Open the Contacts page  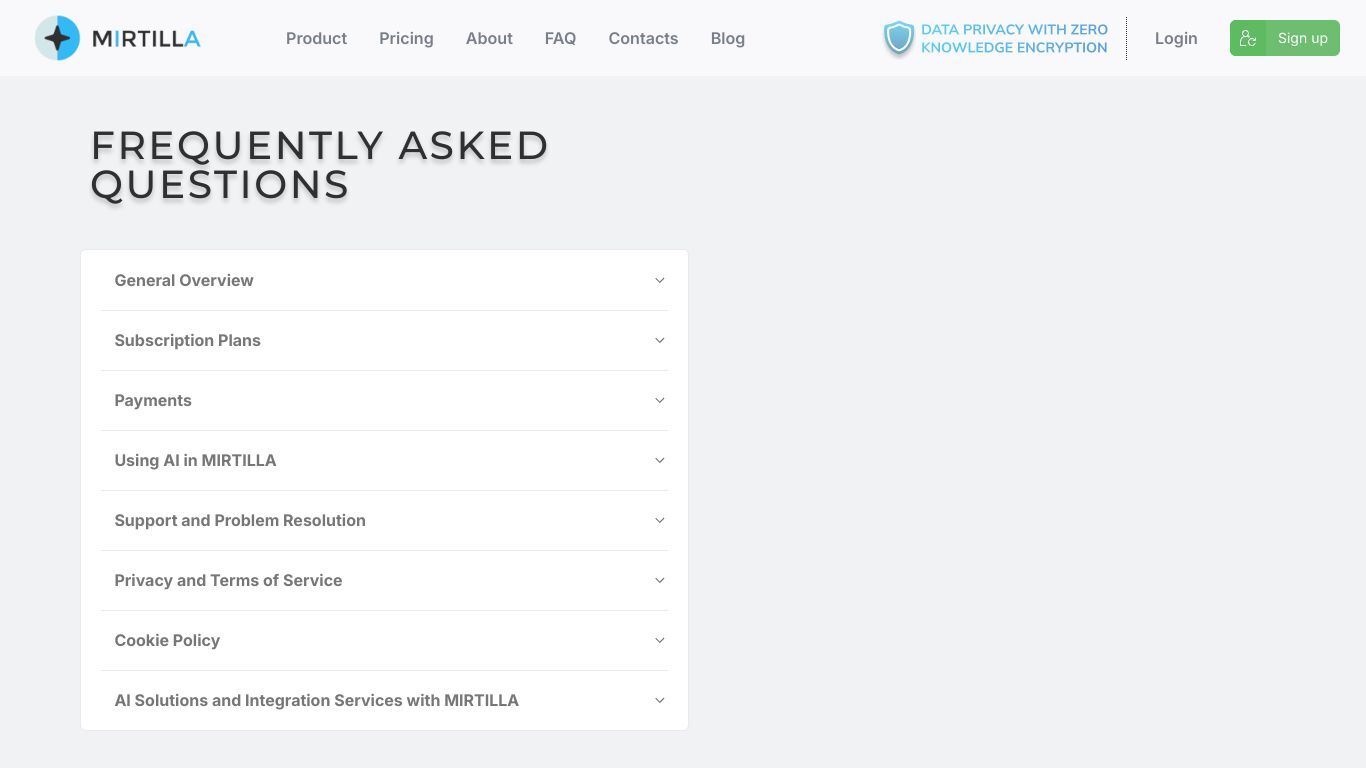click(x=643, y=38)
